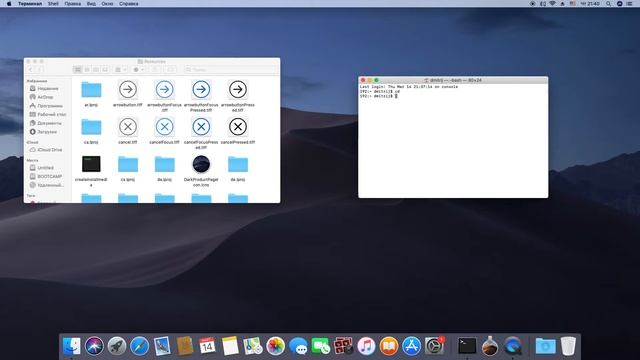The width and height of the screenshot is (640, 360).
Task: Open Terminal from the Dock
Action: [x=467, y=346]
